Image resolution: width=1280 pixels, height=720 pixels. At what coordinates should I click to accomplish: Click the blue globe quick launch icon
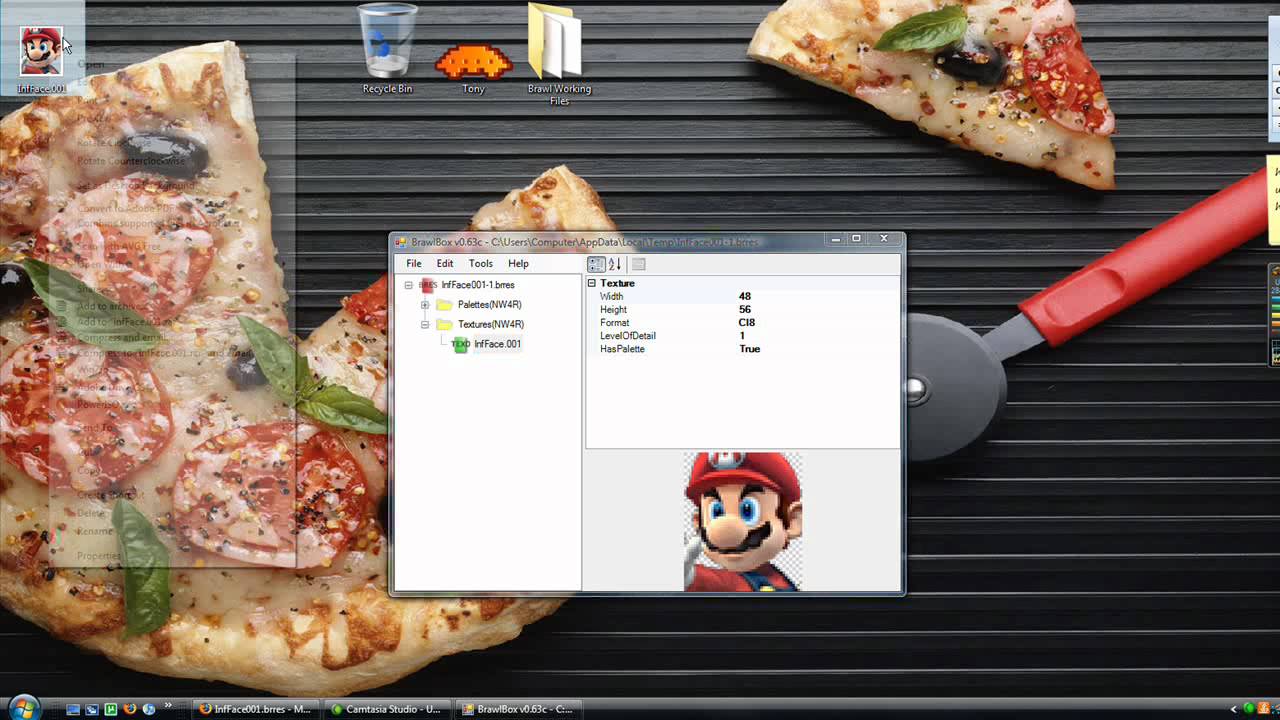pyautogui.click(x=149, y=709)
